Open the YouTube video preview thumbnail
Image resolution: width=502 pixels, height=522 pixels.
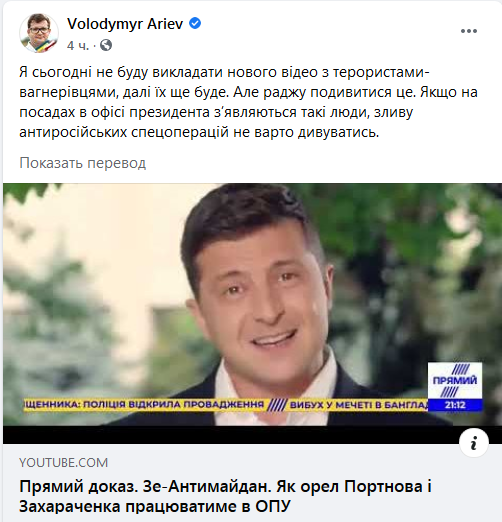coord(252,313)
